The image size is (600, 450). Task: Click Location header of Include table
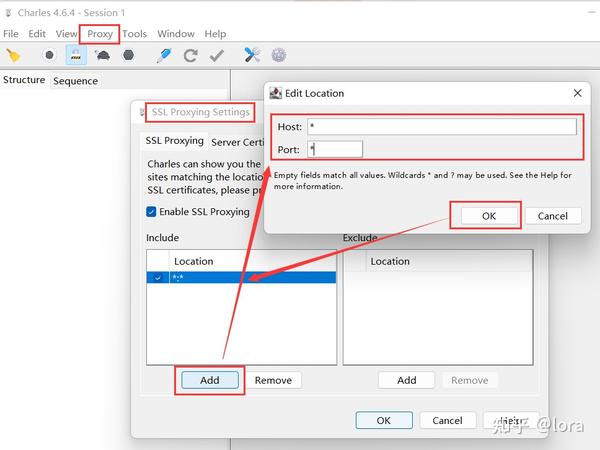coord(253,261)
